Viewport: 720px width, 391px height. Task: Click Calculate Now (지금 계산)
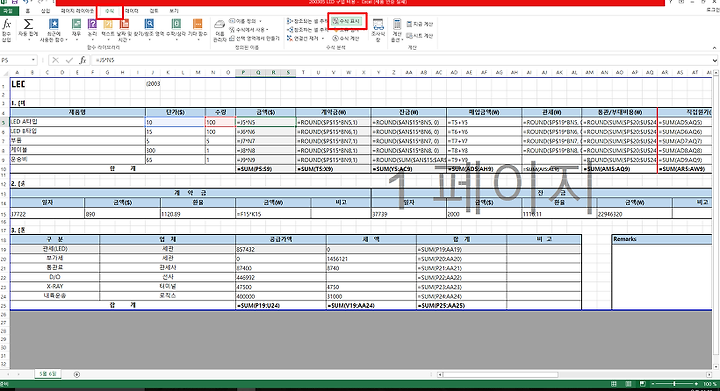(x=420, y=24)
